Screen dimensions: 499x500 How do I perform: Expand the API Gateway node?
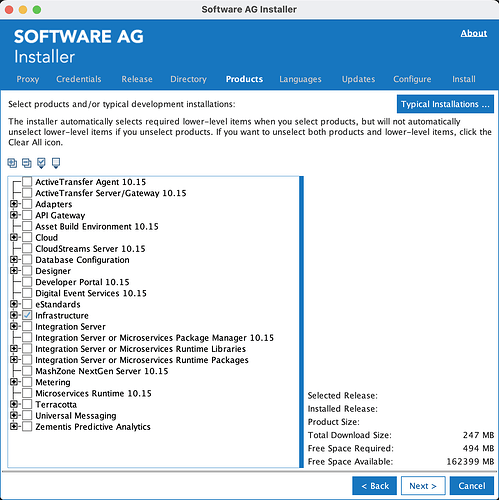(x=14, y=215)
